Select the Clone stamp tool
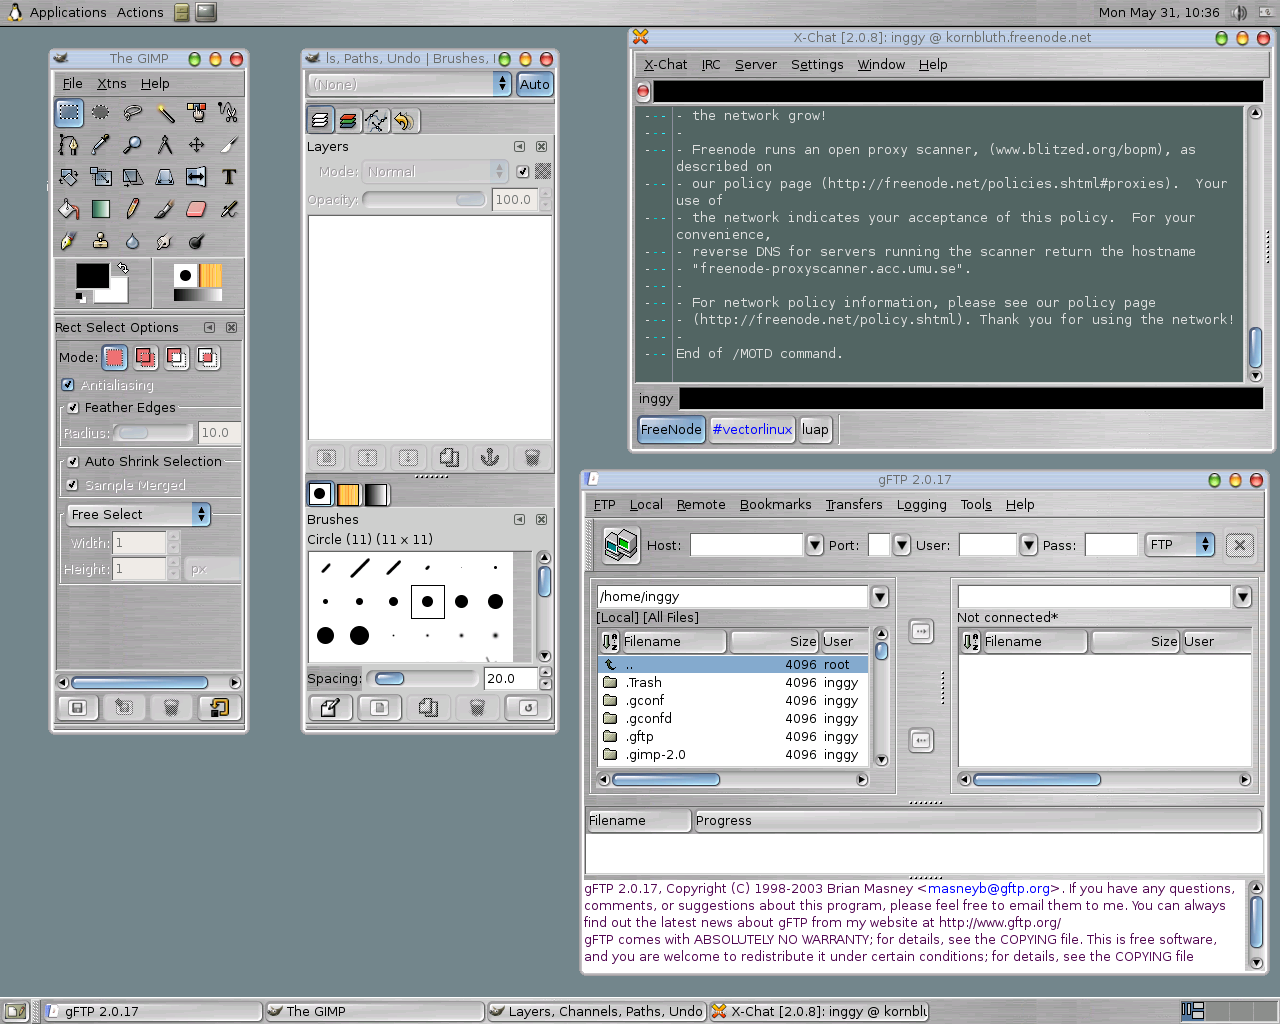1280x1024 pixels. tap(100, 241)
